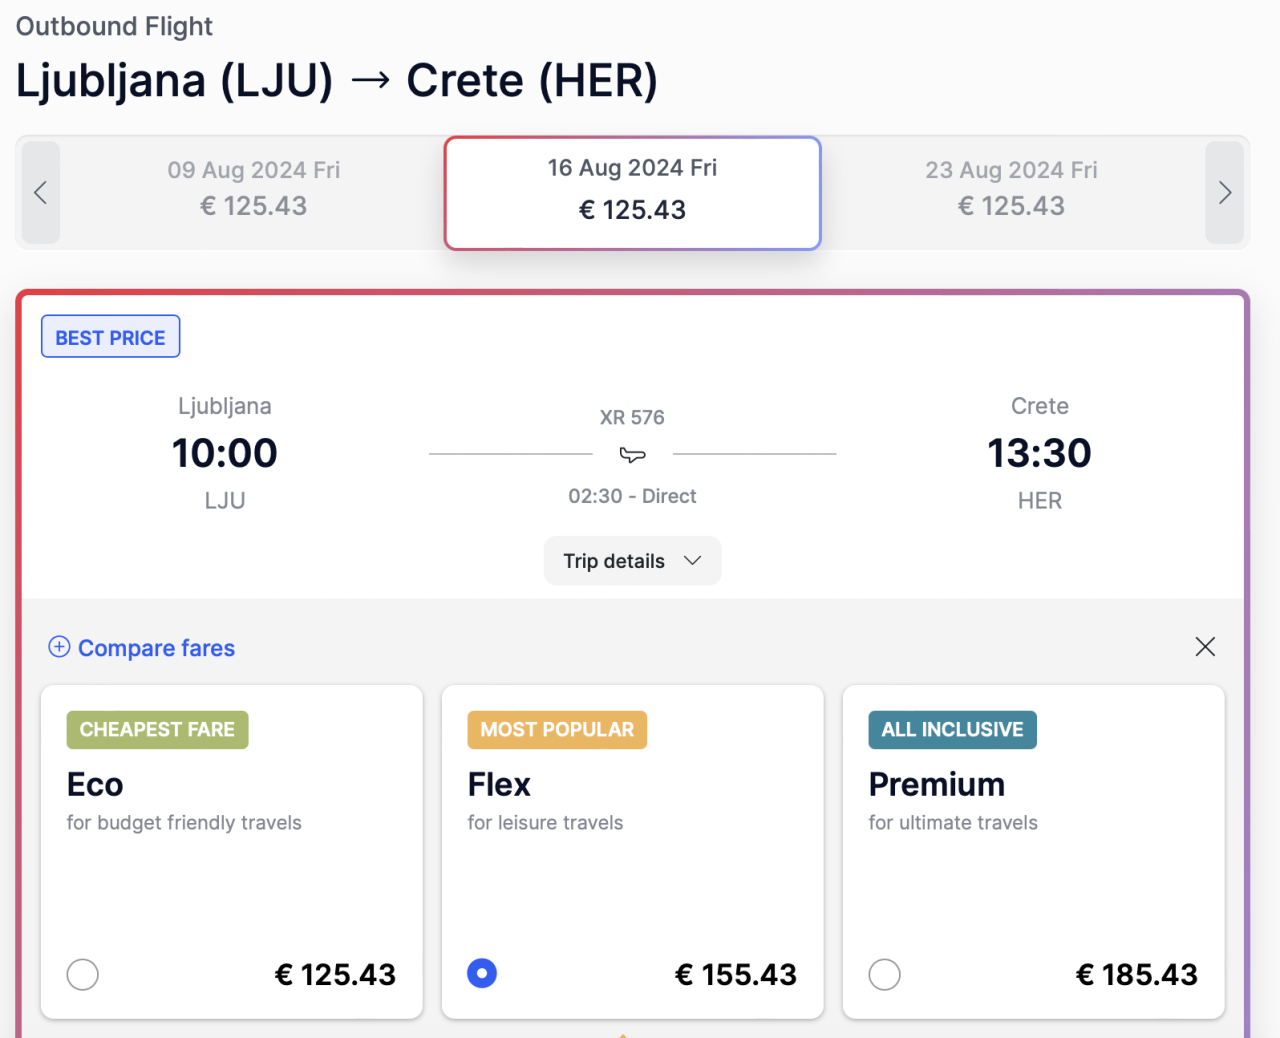The image size is (1280, 1038).
Task: Click the XR 576 flight number
Action: coord(632,417)
